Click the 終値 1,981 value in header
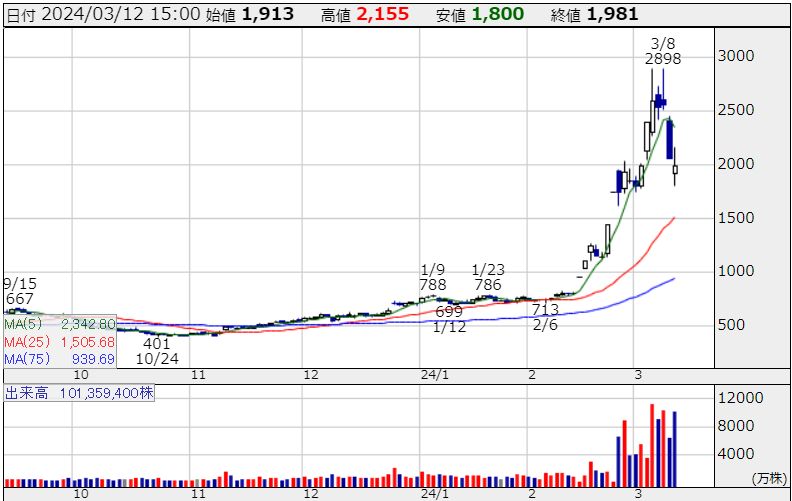This screenshot has height=501, width=792. pyautogui.click(x=614, y=14)
